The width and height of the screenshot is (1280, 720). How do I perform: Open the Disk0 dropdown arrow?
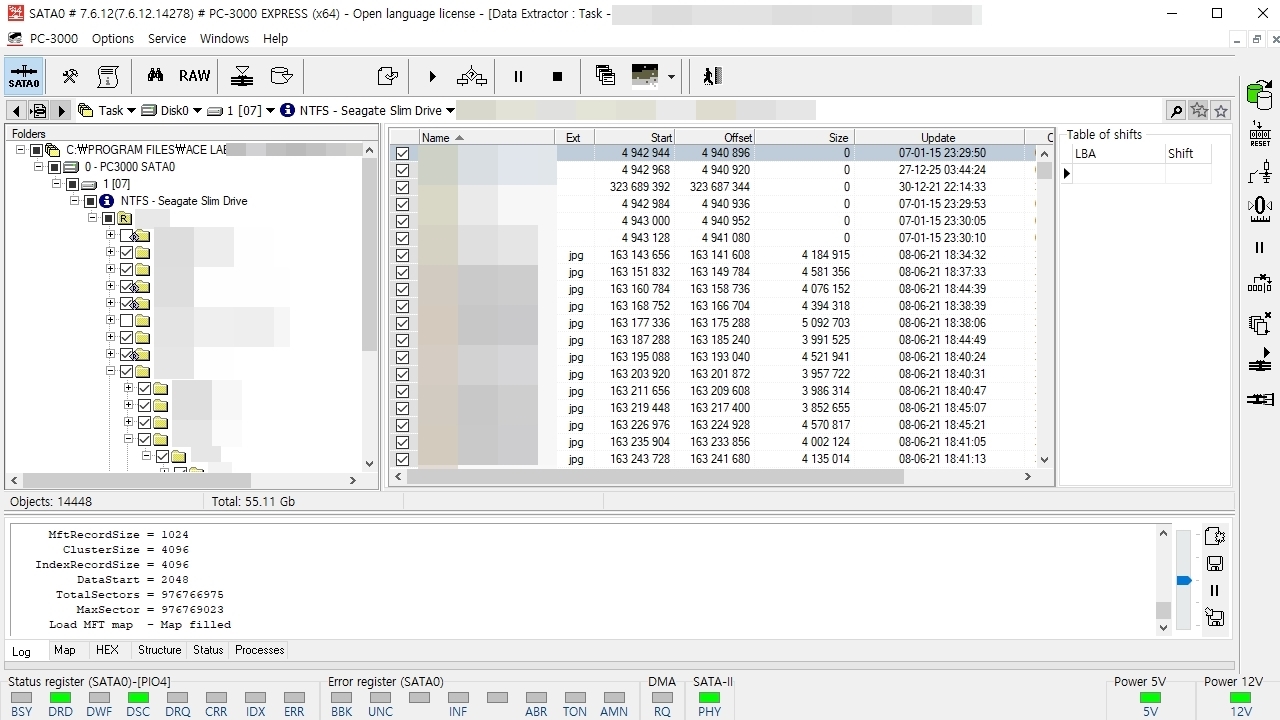(x=196, y=111)
